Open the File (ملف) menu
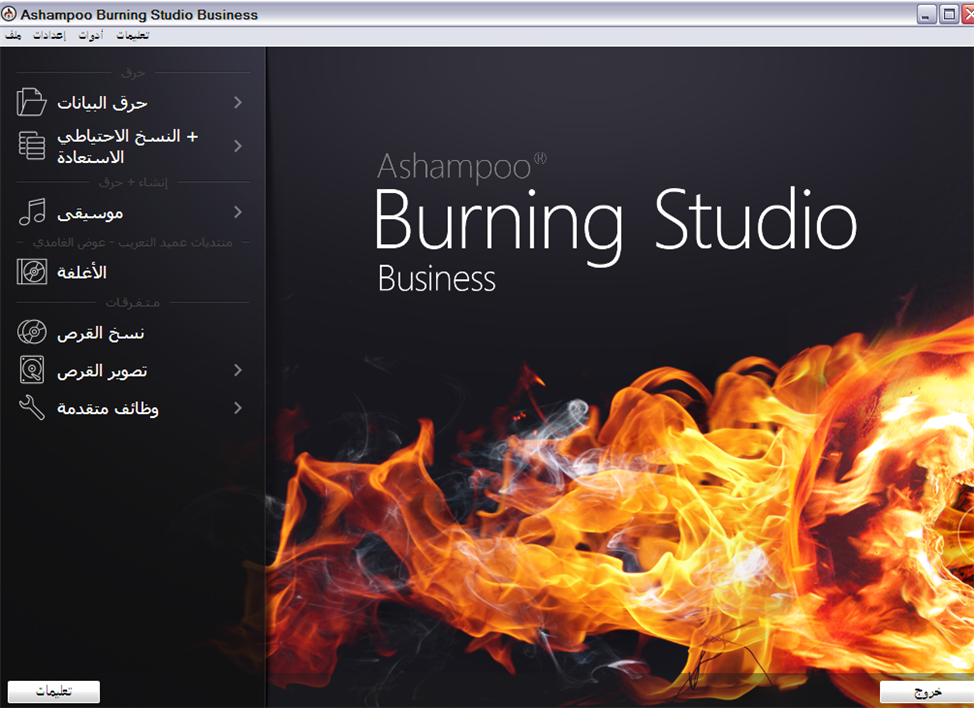This screenshot has height=708, width=974. click(x=13, y=35)
